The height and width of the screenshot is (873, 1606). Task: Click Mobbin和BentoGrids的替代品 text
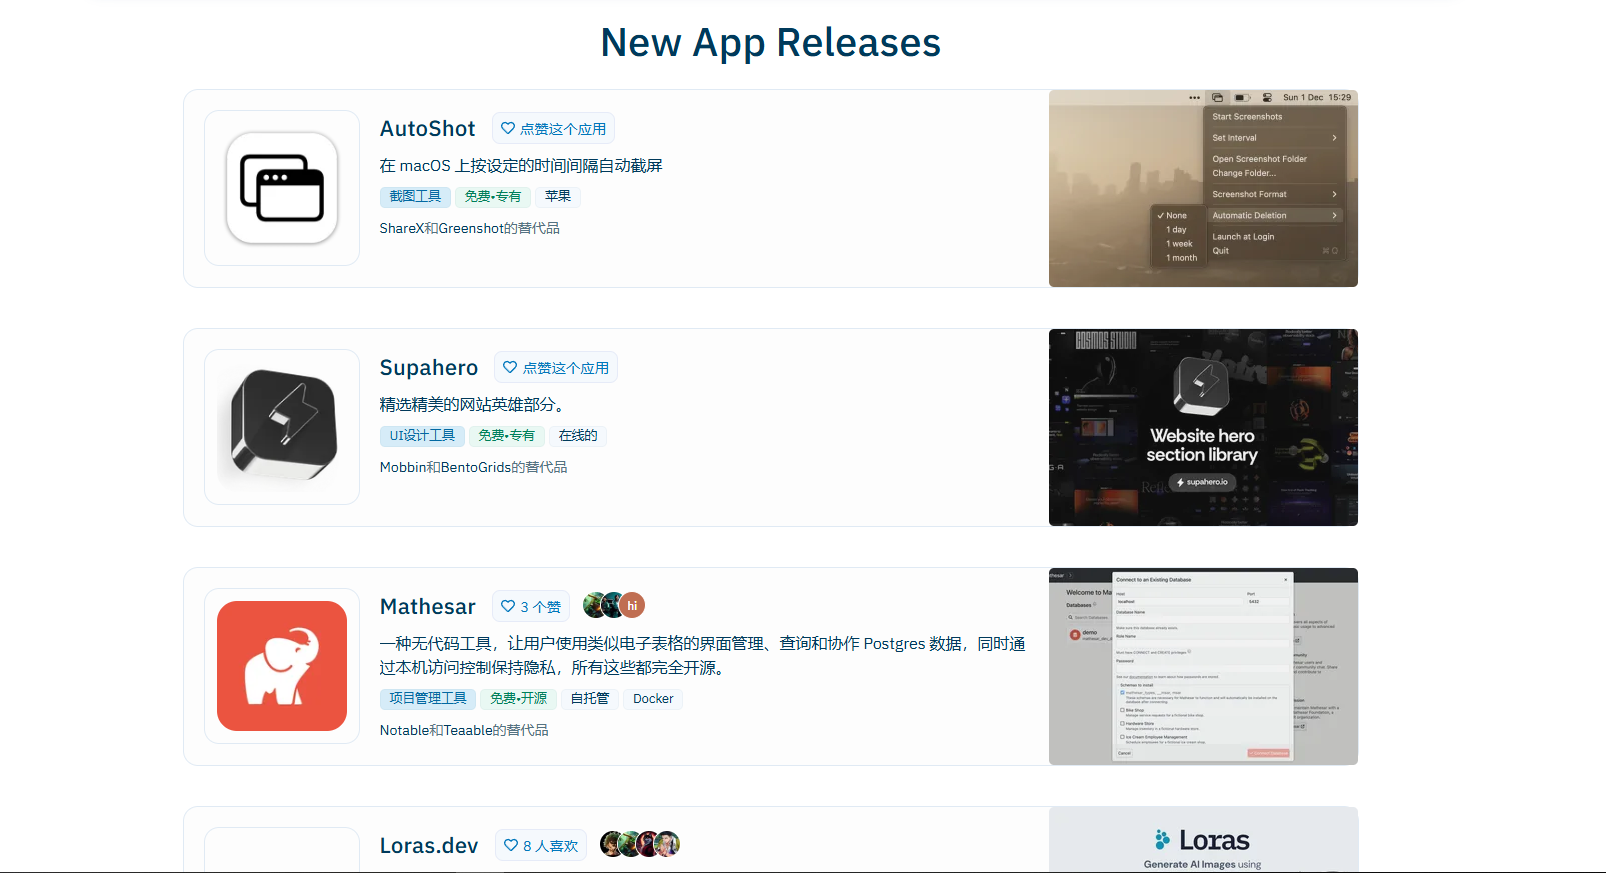pos(473,468)
